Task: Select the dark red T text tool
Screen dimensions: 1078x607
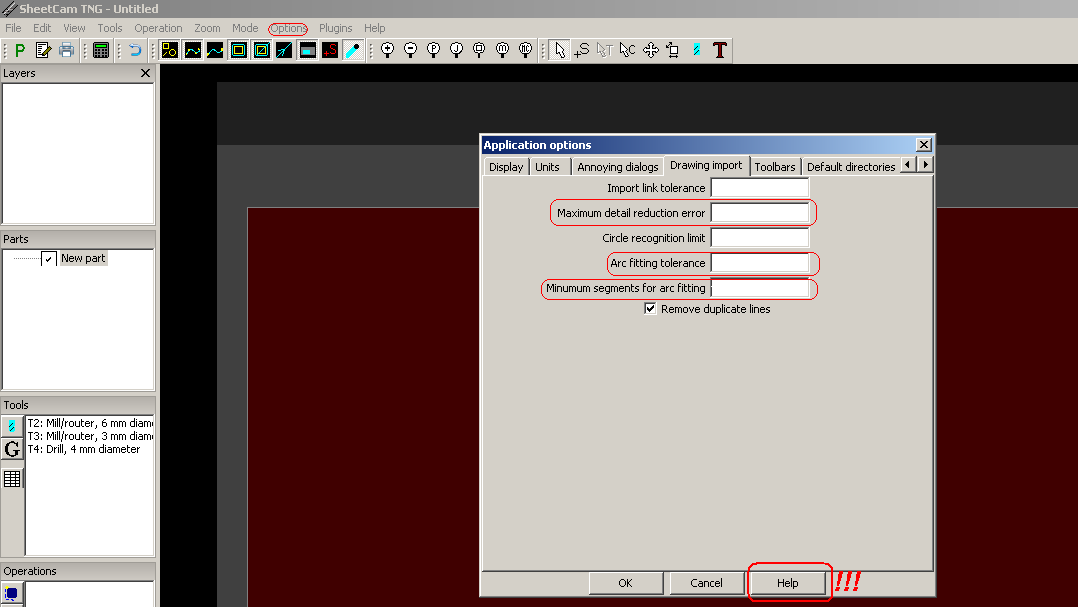Action: pos(720,50)
